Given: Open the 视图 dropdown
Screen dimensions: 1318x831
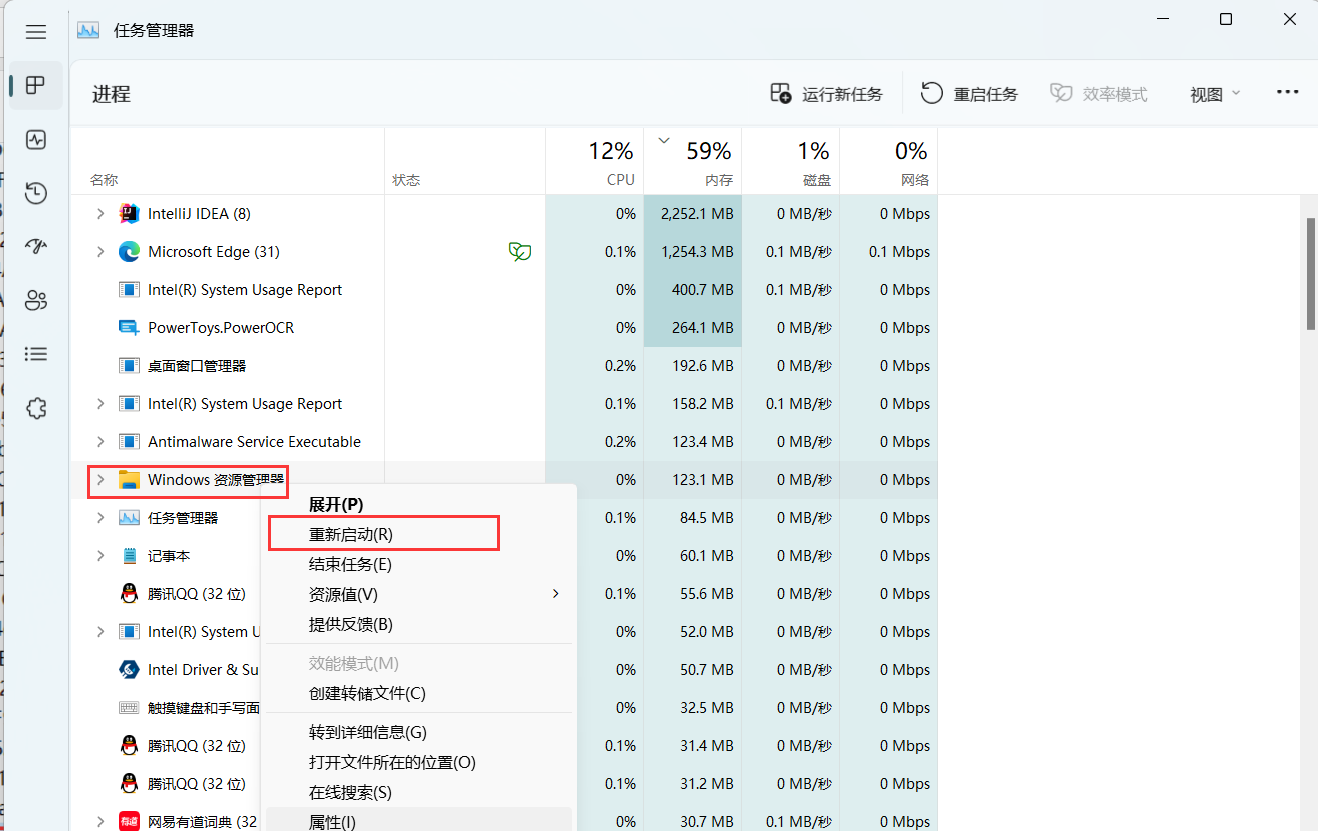Looking at the screenshot, I should [x=1215, y=94].
